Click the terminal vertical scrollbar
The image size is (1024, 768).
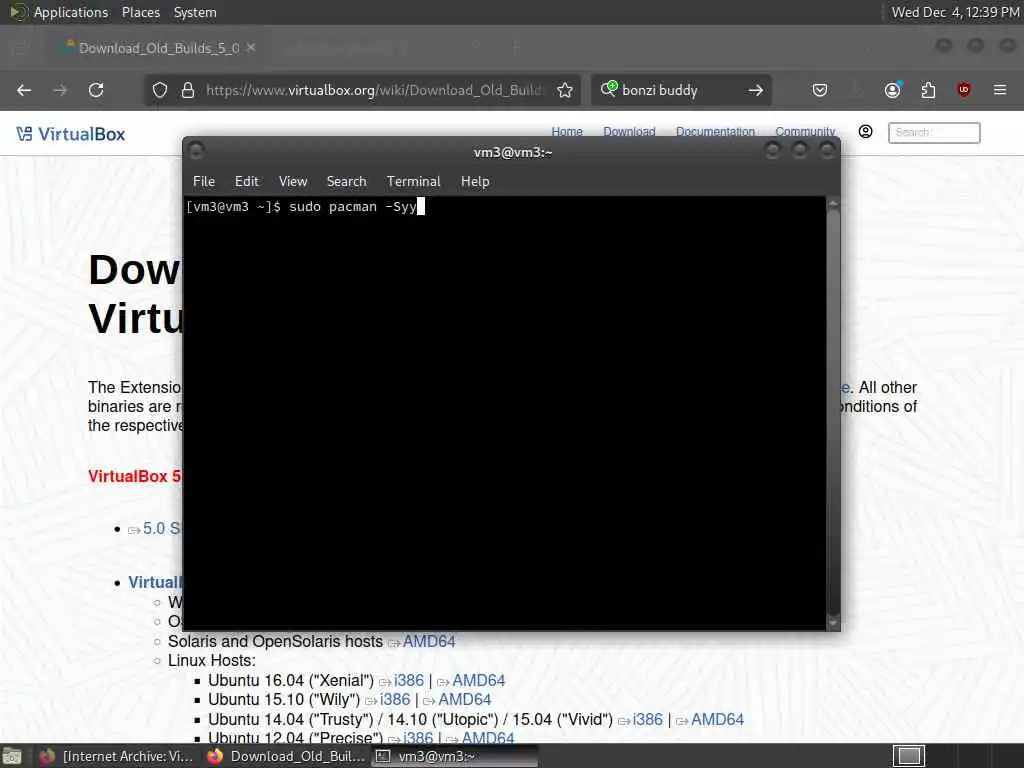point(833,413)
